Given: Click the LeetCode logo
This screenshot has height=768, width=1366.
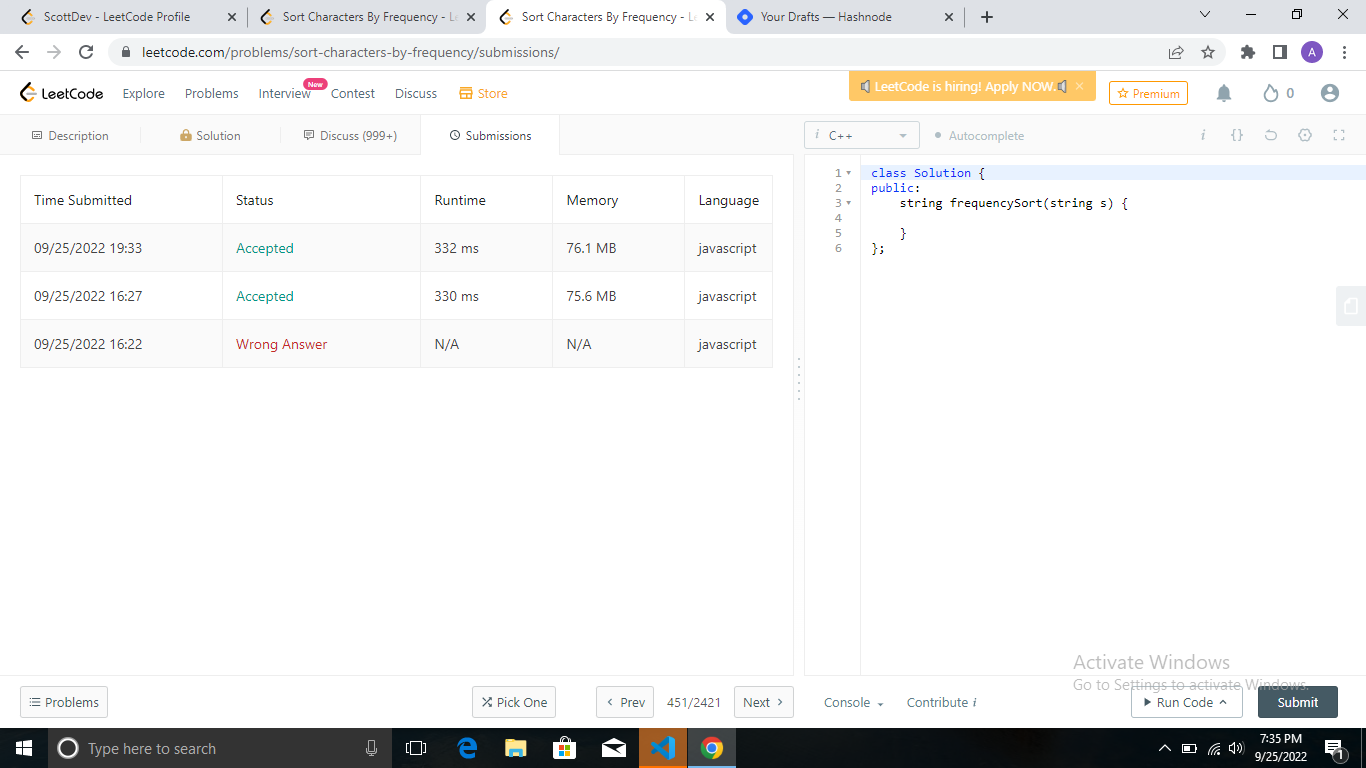Looking at the screenshot, I should [62, 93].
